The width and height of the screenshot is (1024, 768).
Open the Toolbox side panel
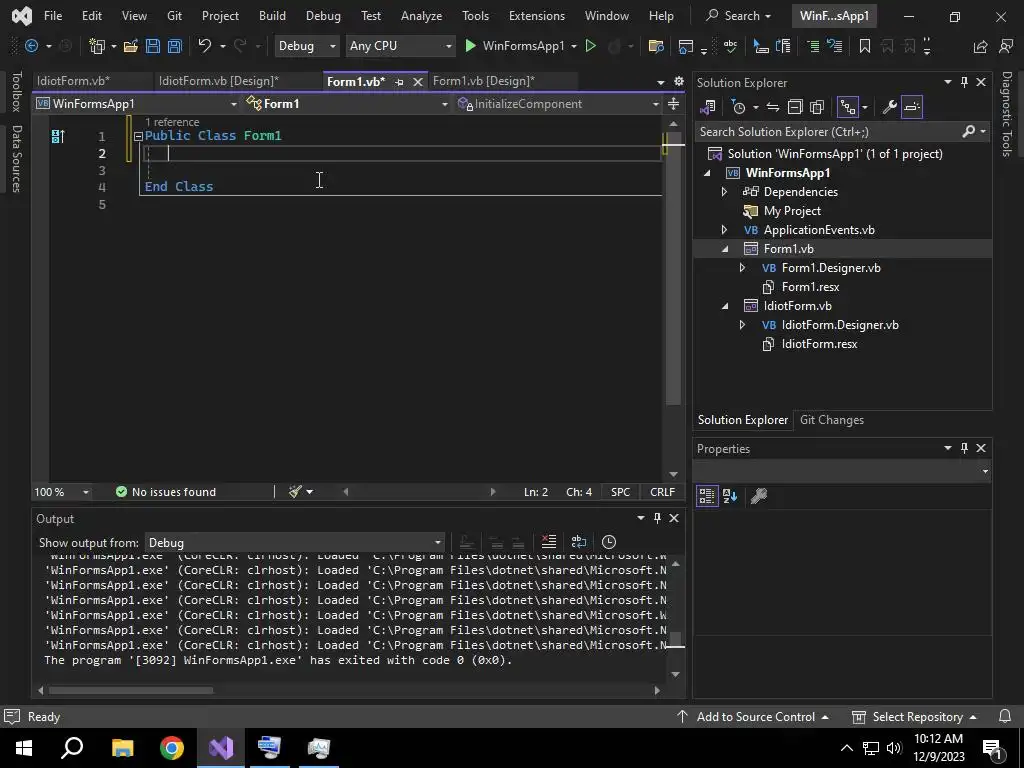point(17,91)
